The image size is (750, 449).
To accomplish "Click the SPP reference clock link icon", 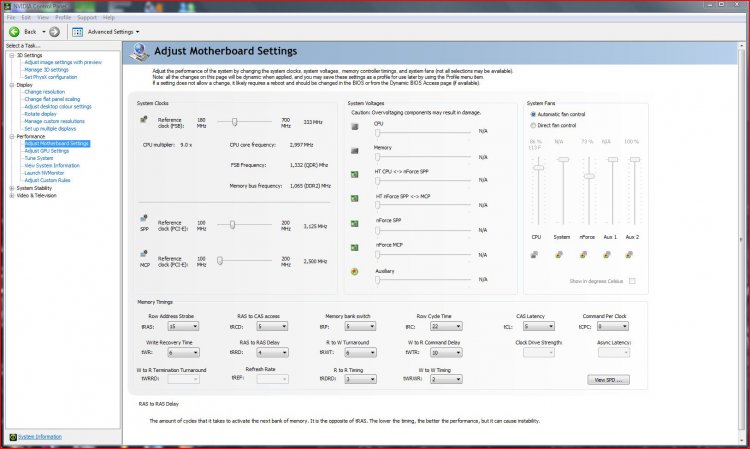I will [143, 219].
